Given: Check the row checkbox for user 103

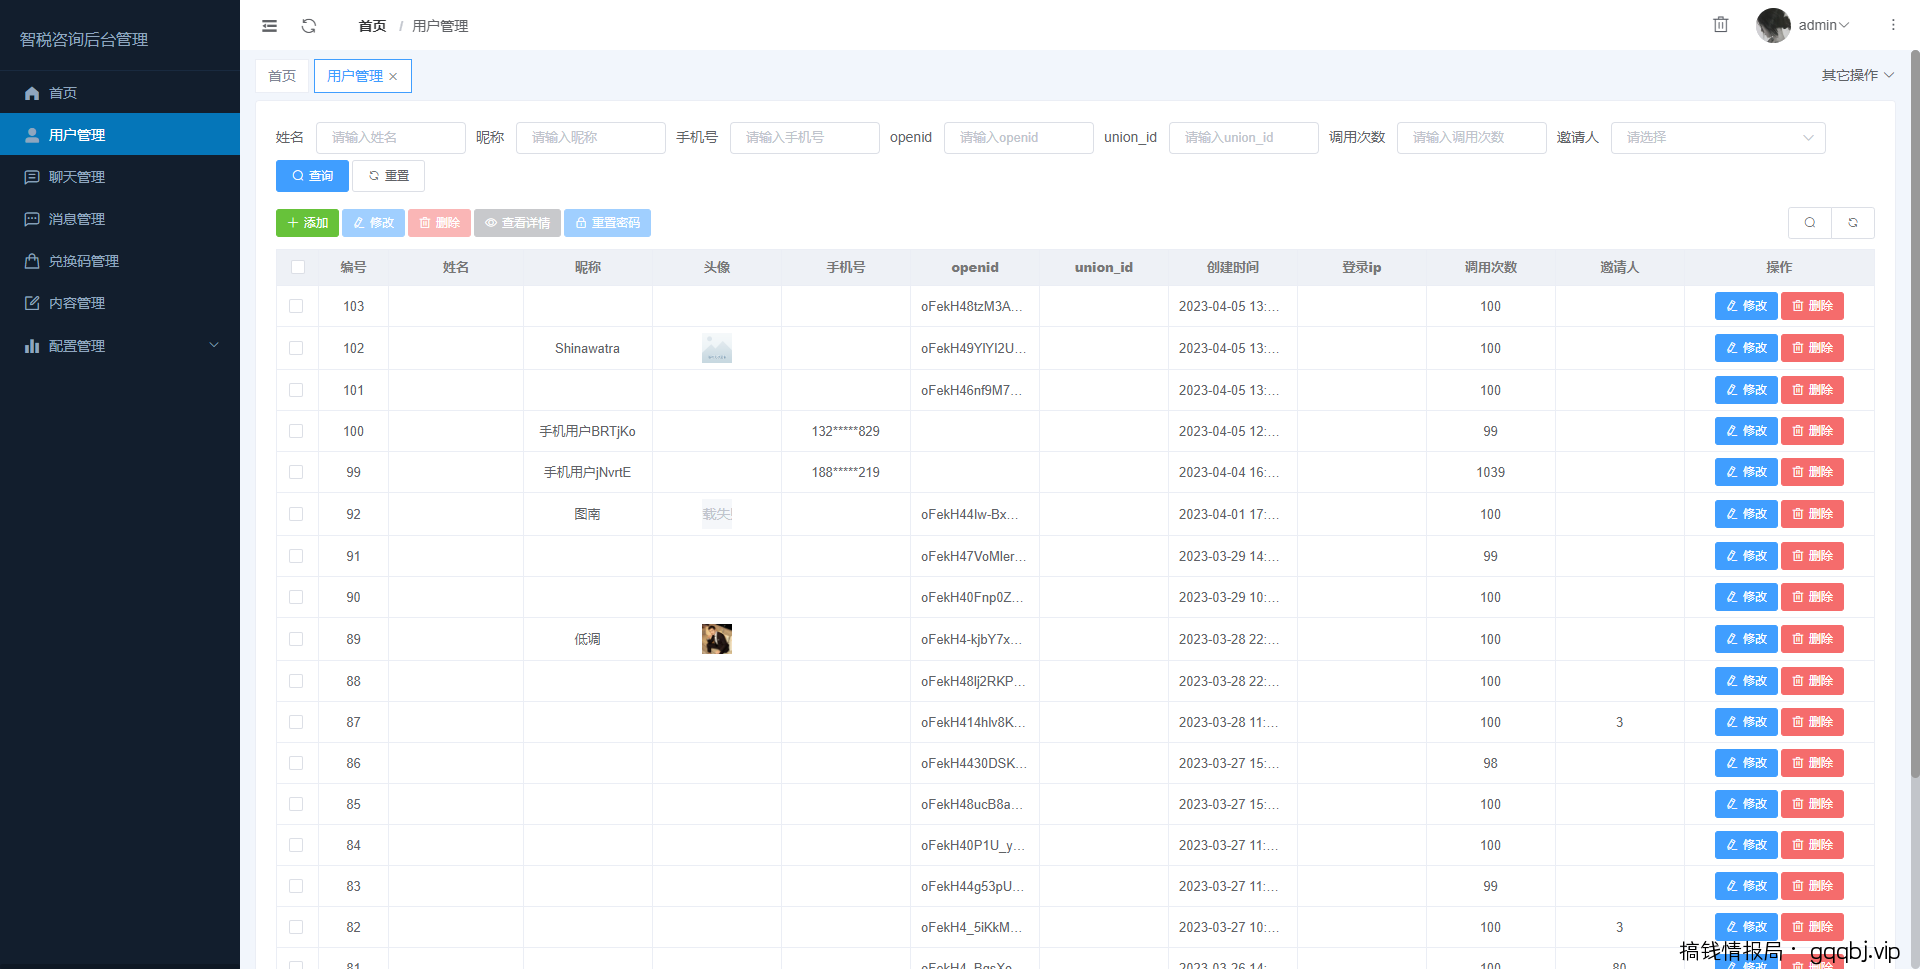Looking at the screenshot, I should tap(296, 306).
